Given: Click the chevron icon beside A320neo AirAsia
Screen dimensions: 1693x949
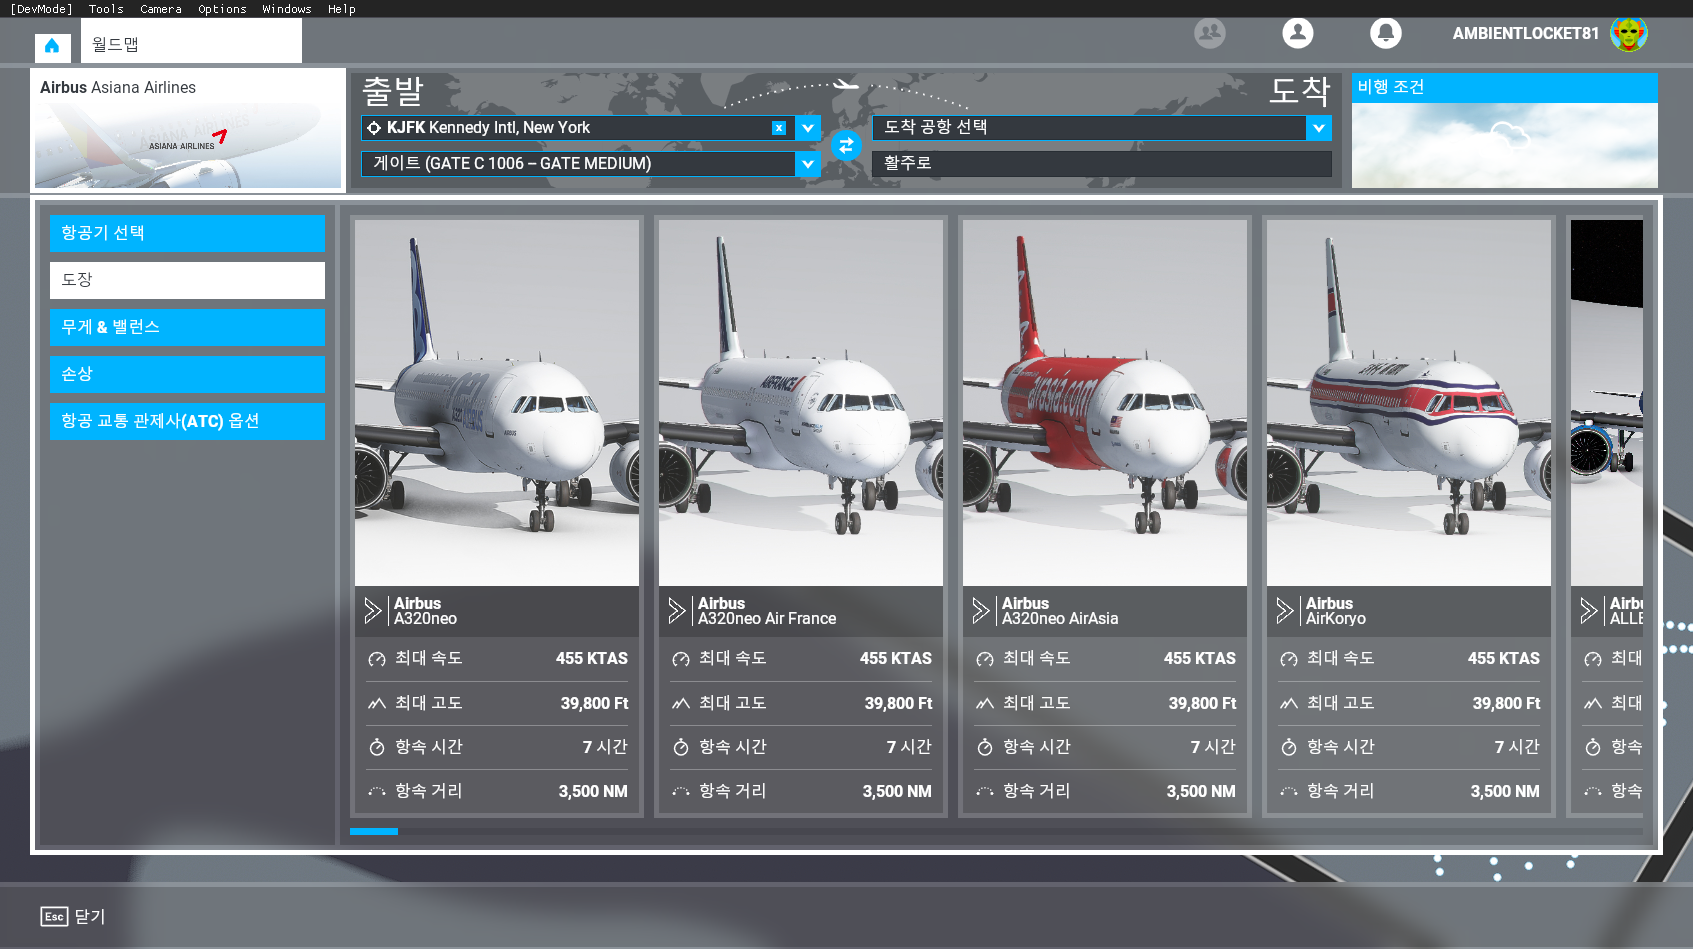Looking at the screenshot, I should (981, 611).
